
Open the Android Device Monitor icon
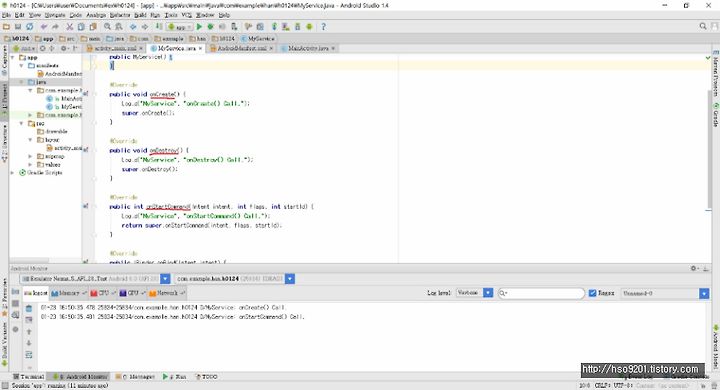coord(309,27)
